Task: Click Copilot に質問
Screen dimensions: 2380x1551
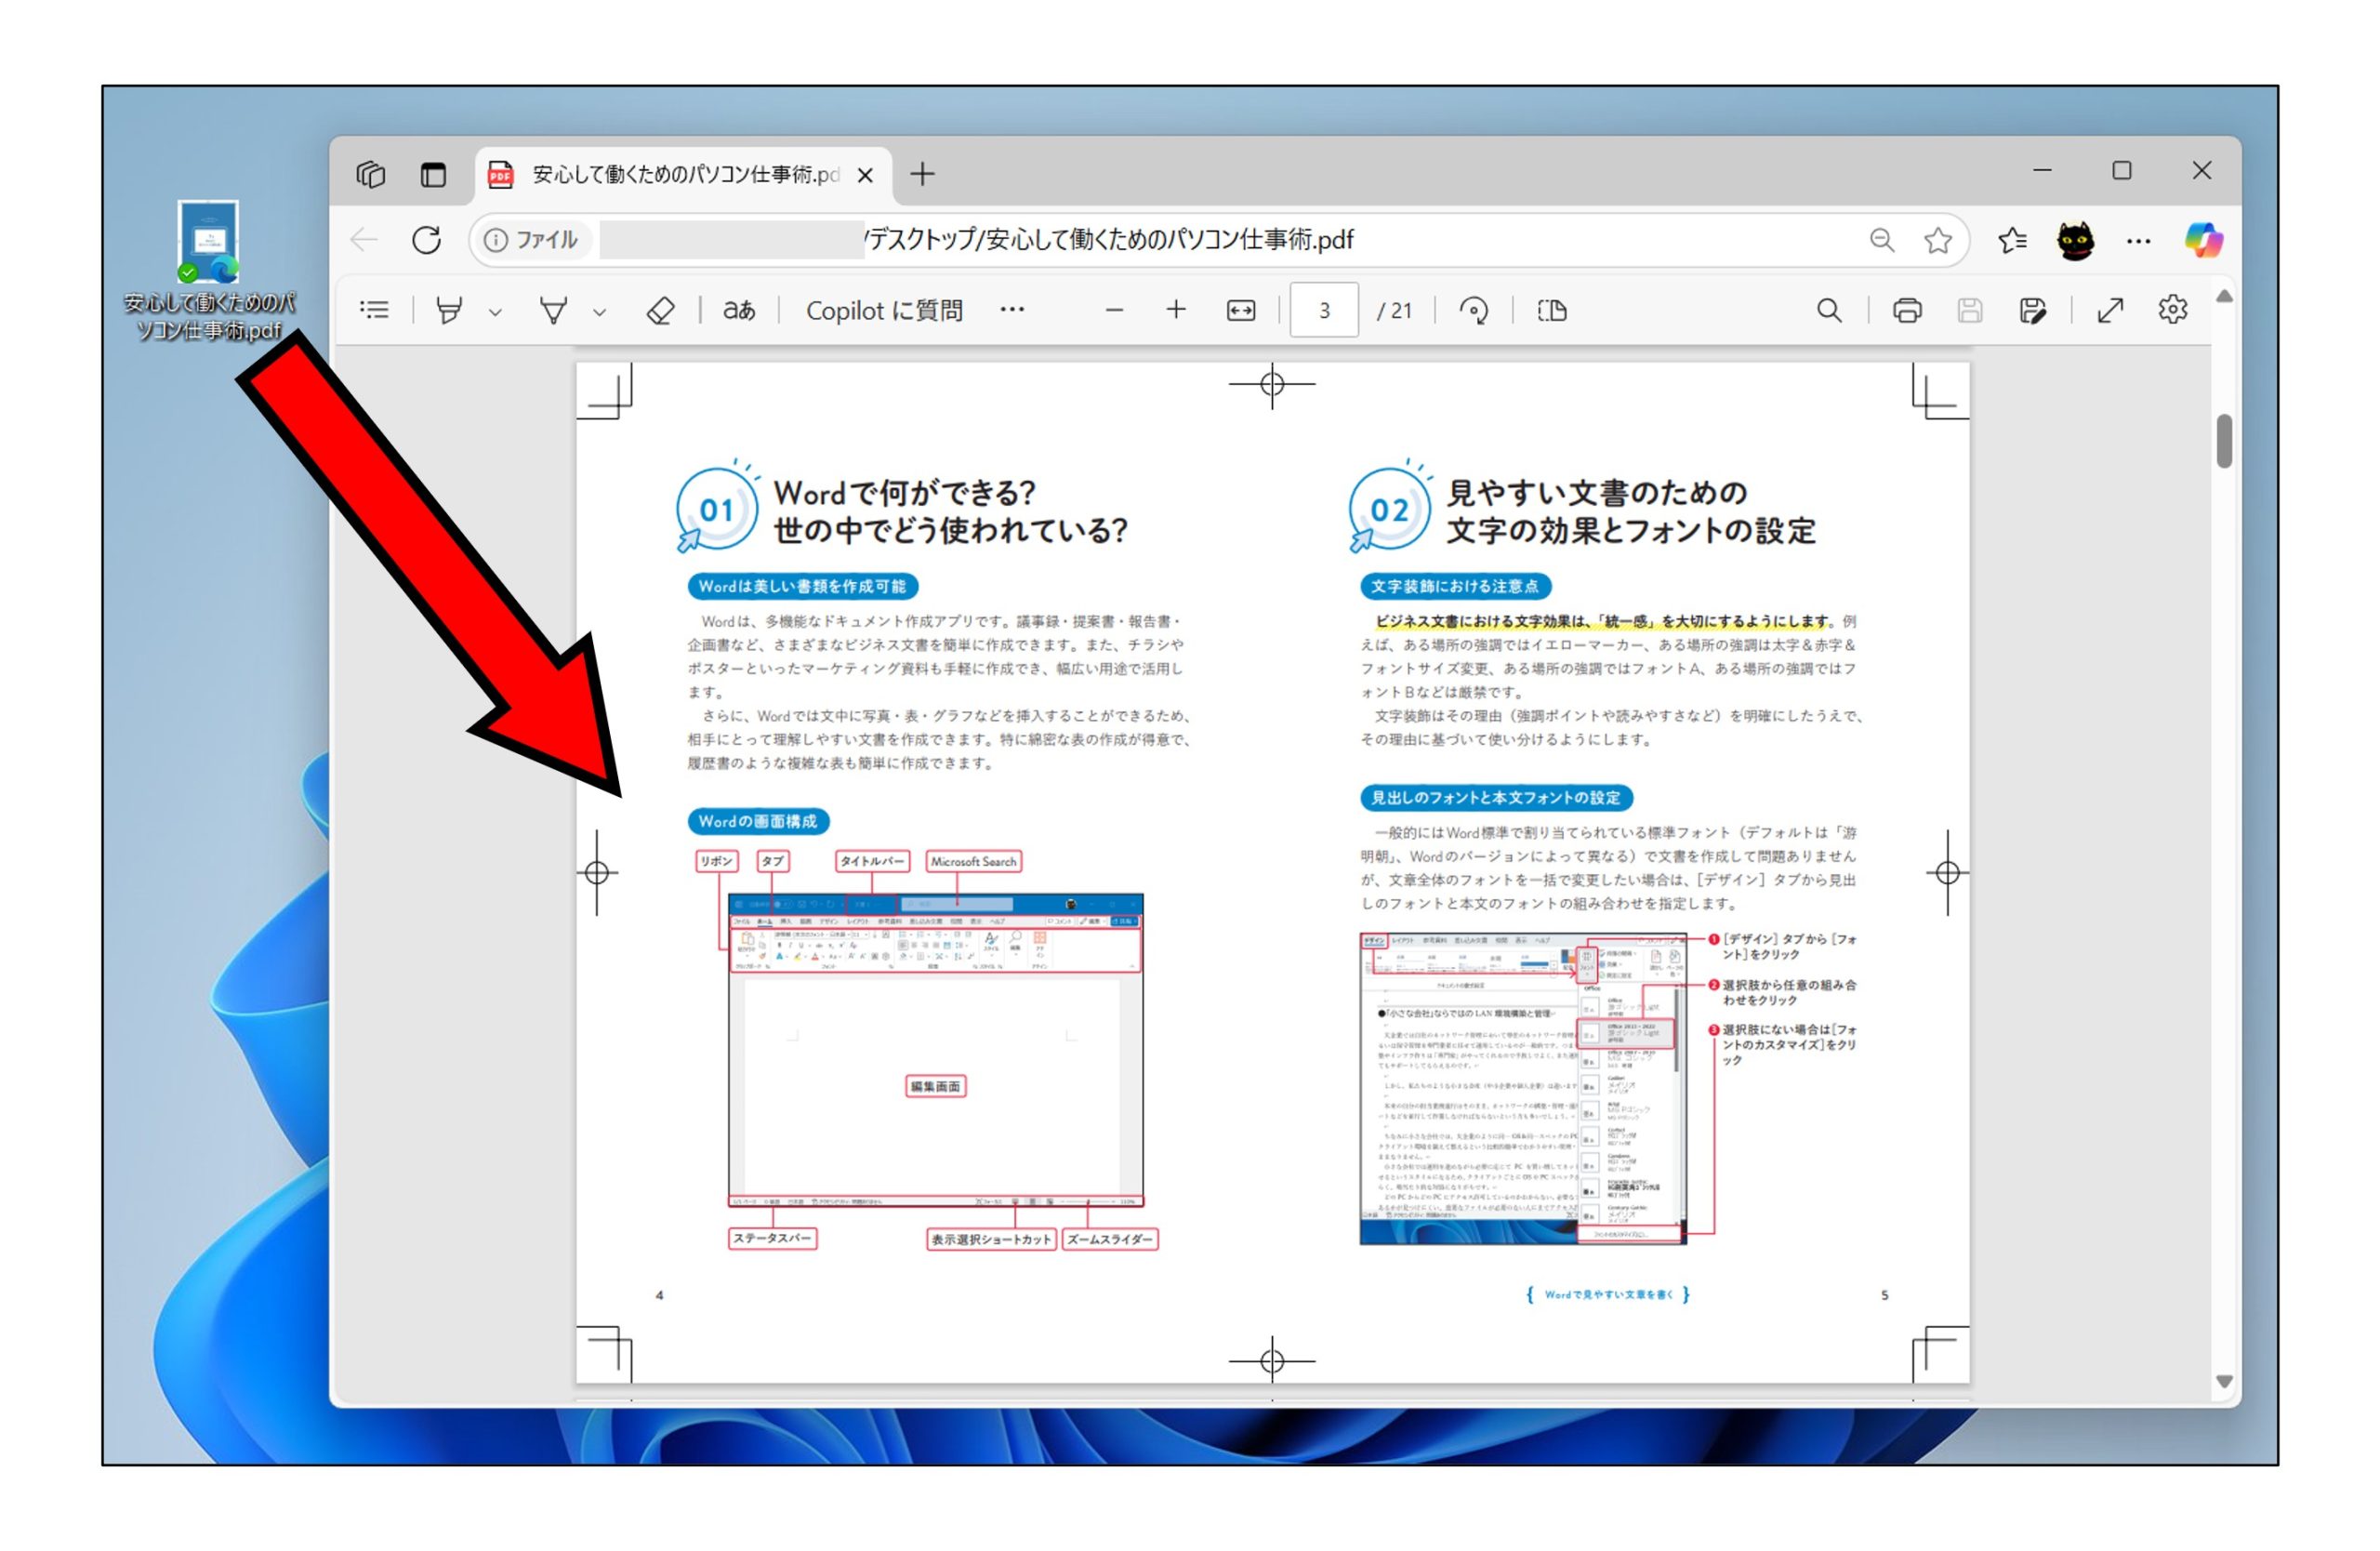Action: click(884, 311)
